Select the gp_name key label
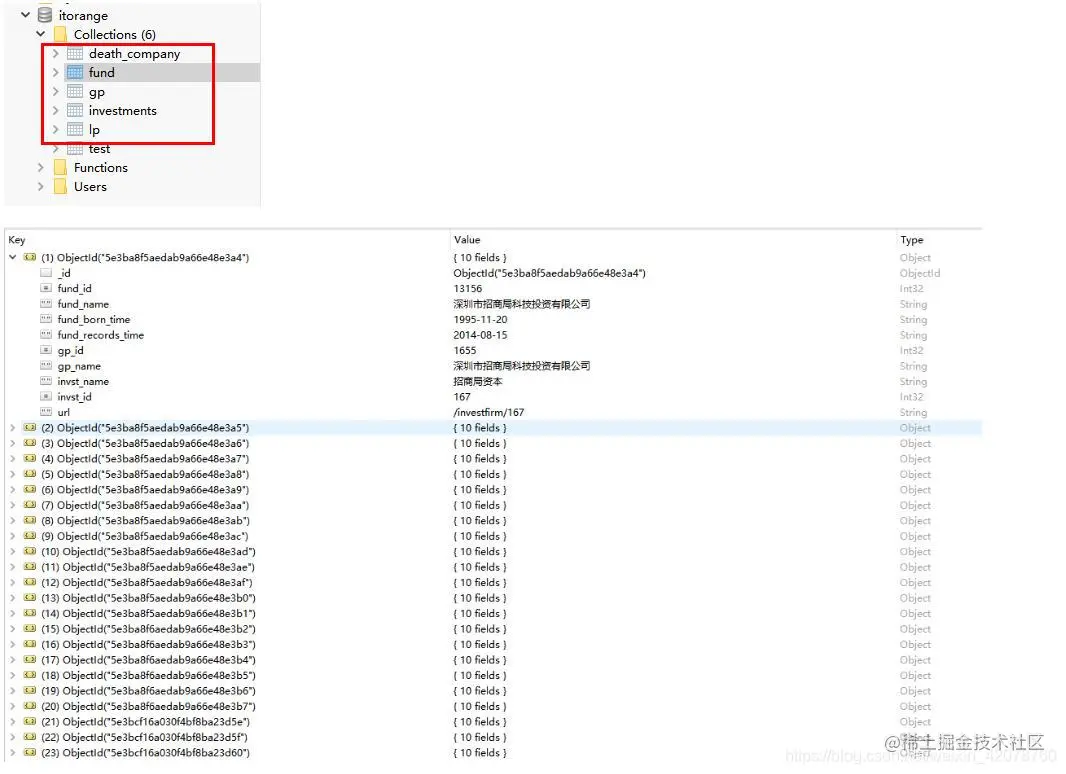The image size is (1066, 774). pyautogui.click(x=79, y=366)
